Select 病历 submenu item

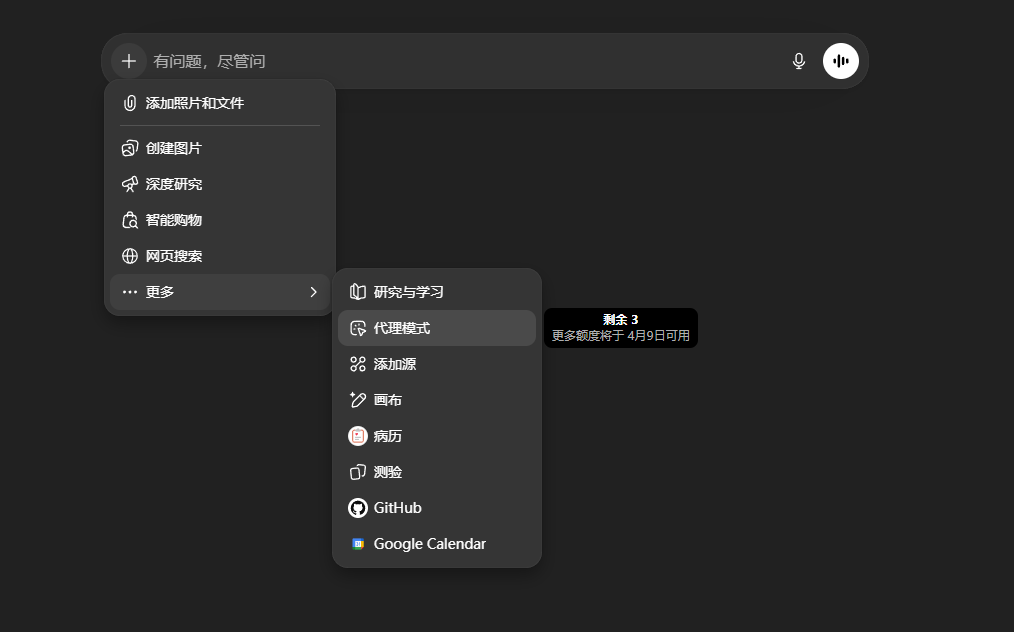tap(437, 436)
